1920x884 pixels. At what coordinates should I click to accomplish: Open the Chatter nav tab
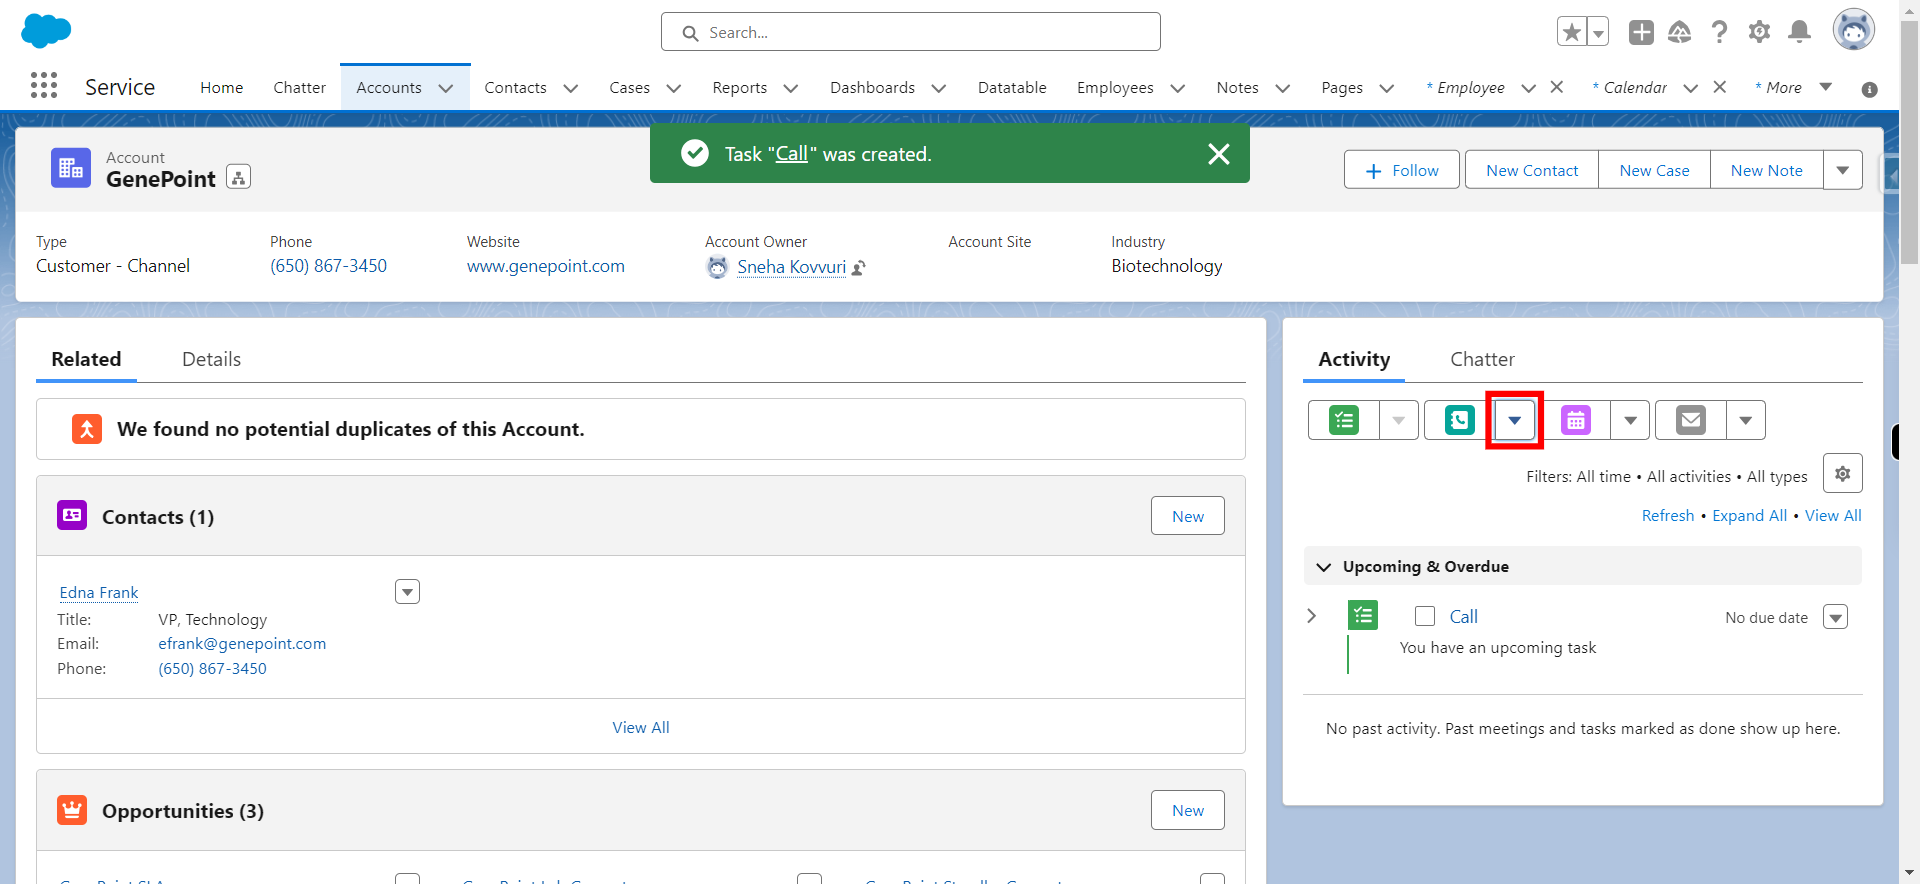[x=299, y=88]
